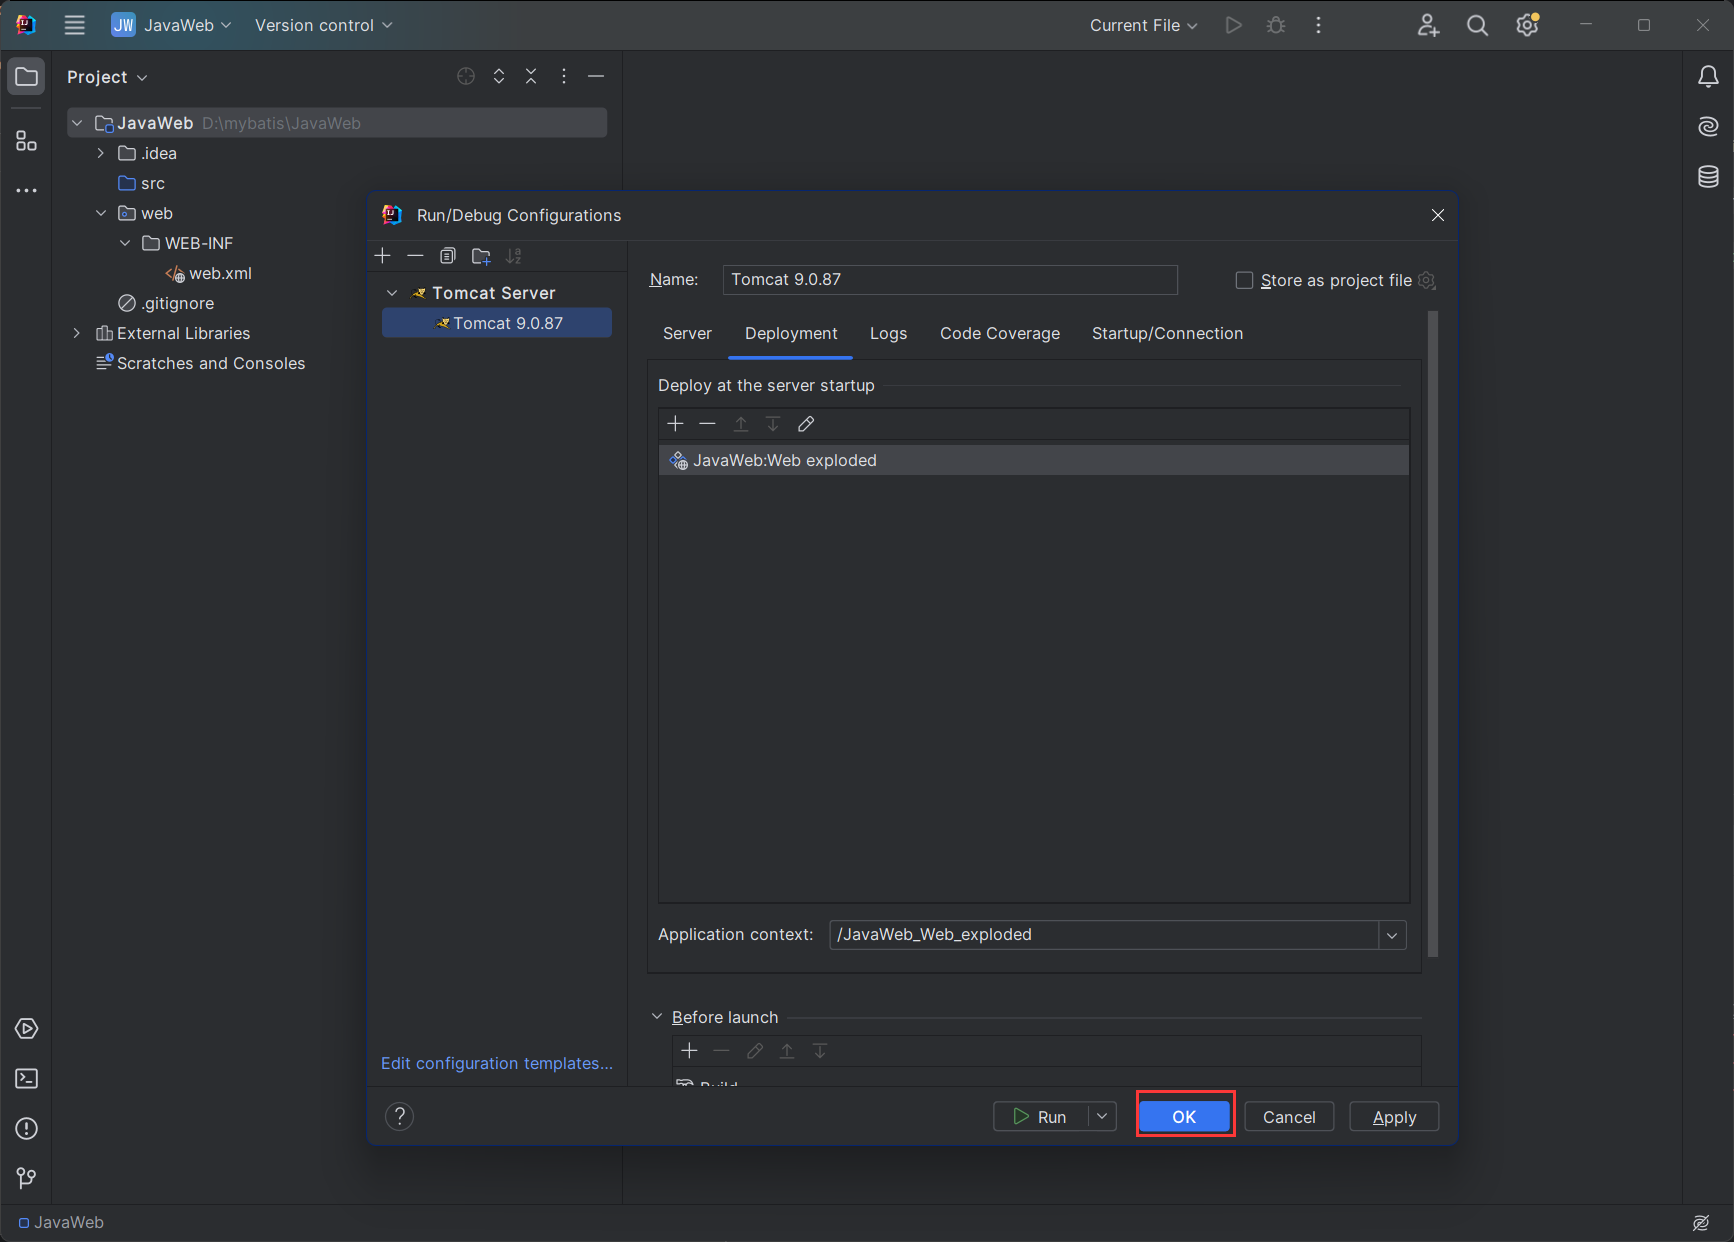Open Application context dropdown
1734x1242 pixels.
pyautogui.click(x=1392, y=935)
